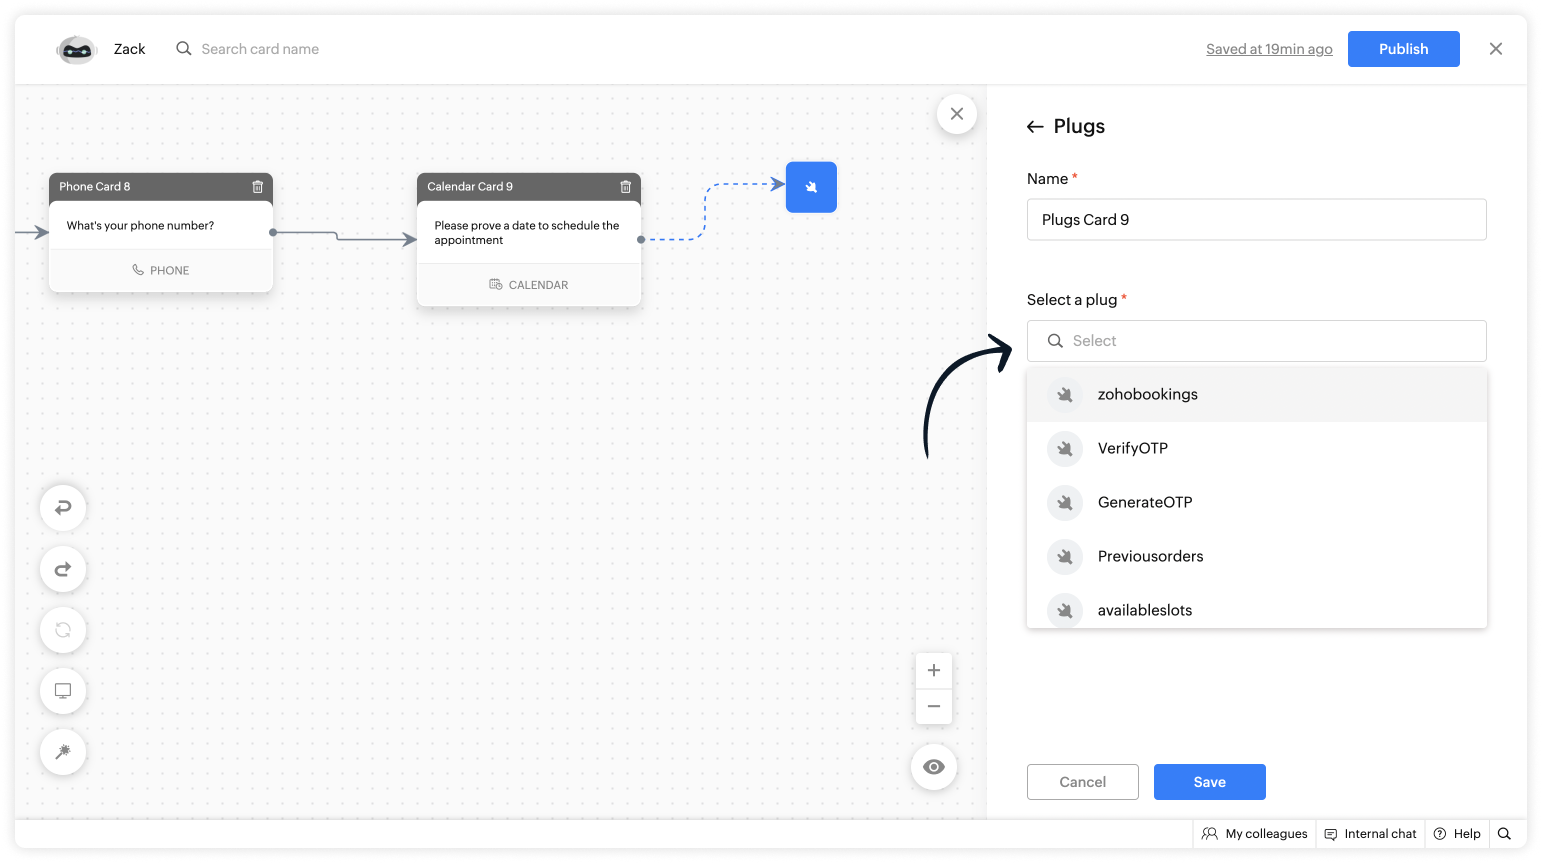Close the bot builder with top-right X

pyautogui.click(x=1496, y=49)
